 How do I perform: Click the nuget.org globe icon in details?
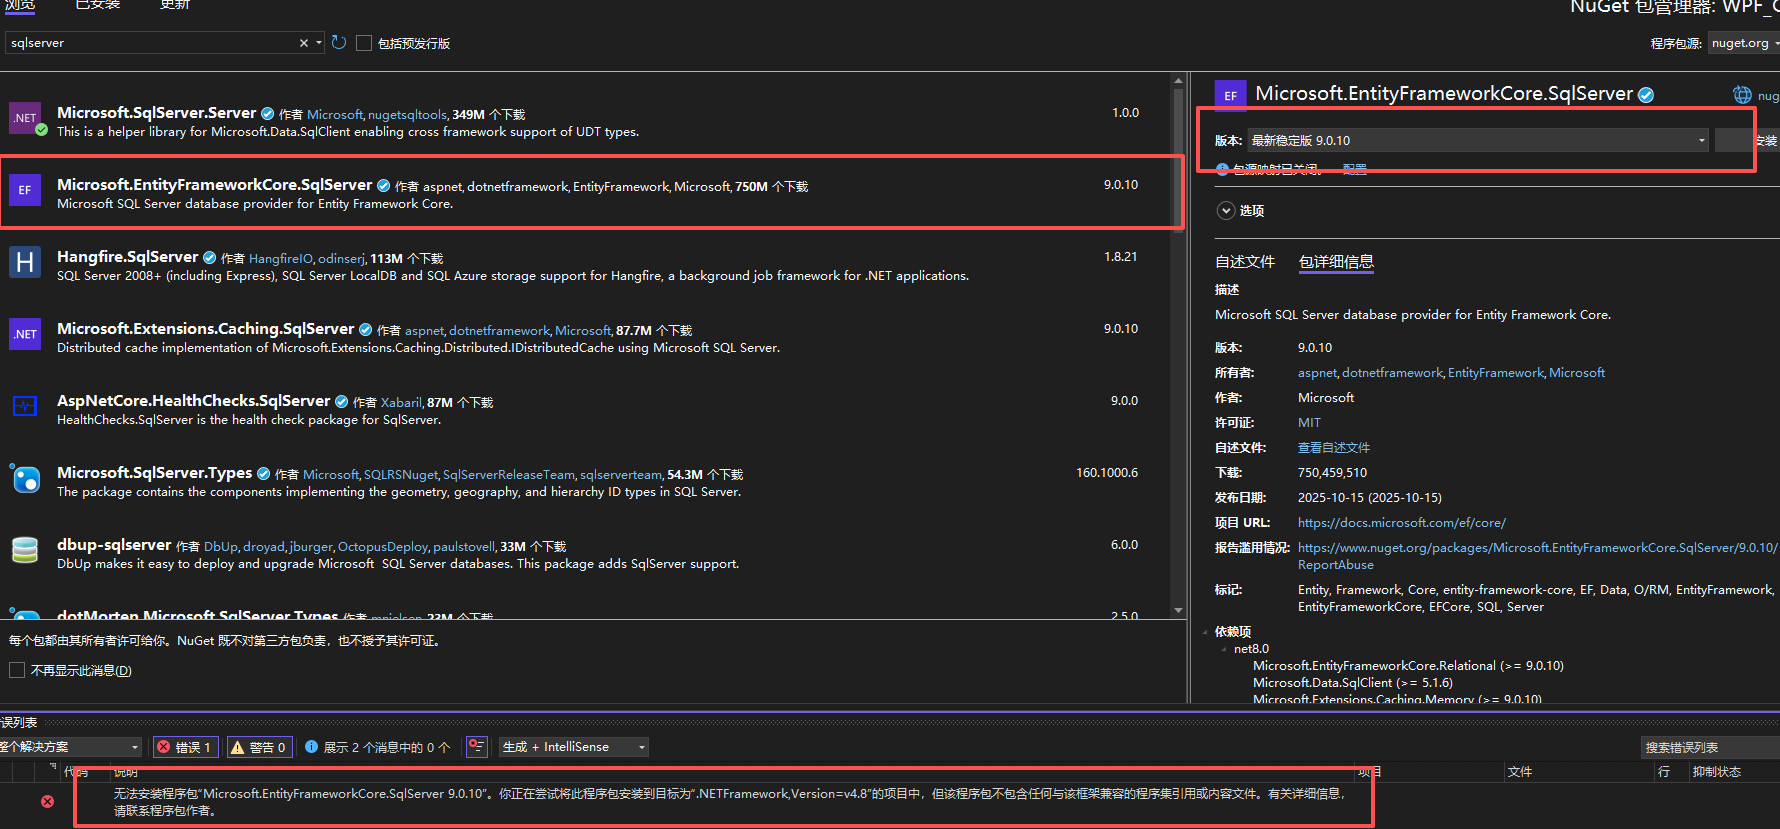point(1742,95)
